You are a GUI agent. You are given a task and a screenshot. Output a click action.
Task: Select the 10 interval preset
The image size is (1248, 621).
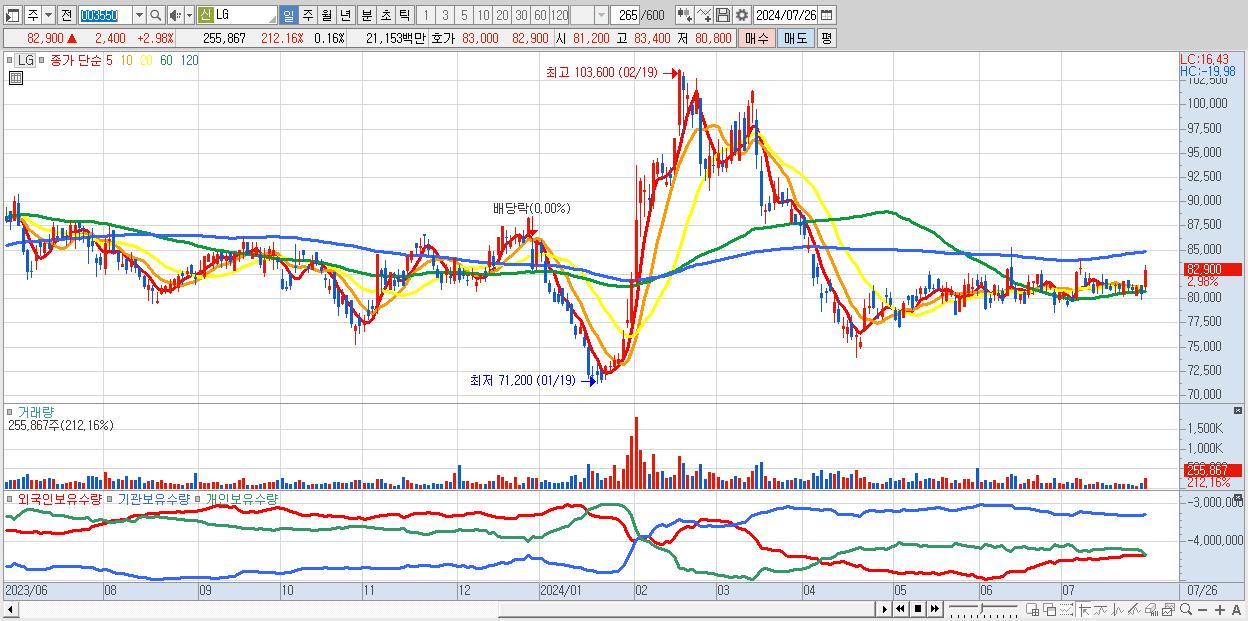482,15
